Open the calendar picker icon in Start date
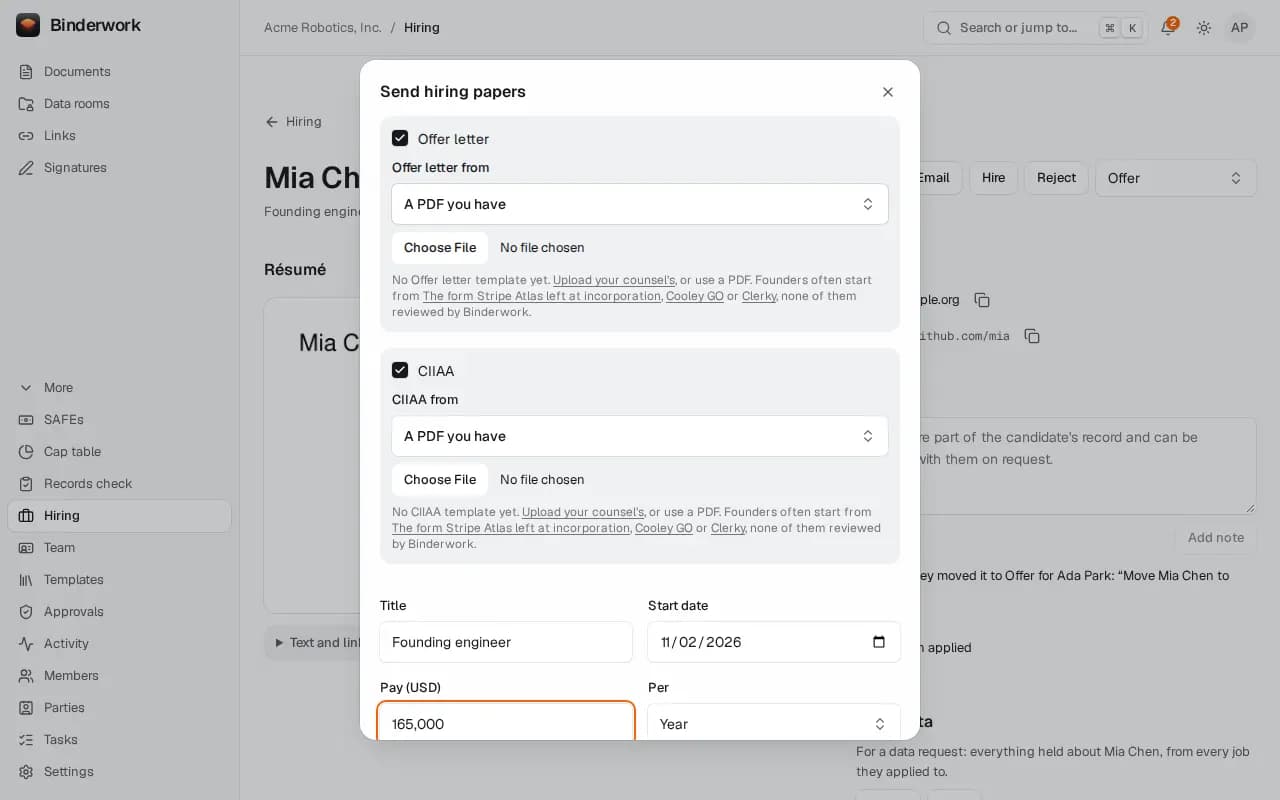 pyautogui.click(x=879, y=642)
